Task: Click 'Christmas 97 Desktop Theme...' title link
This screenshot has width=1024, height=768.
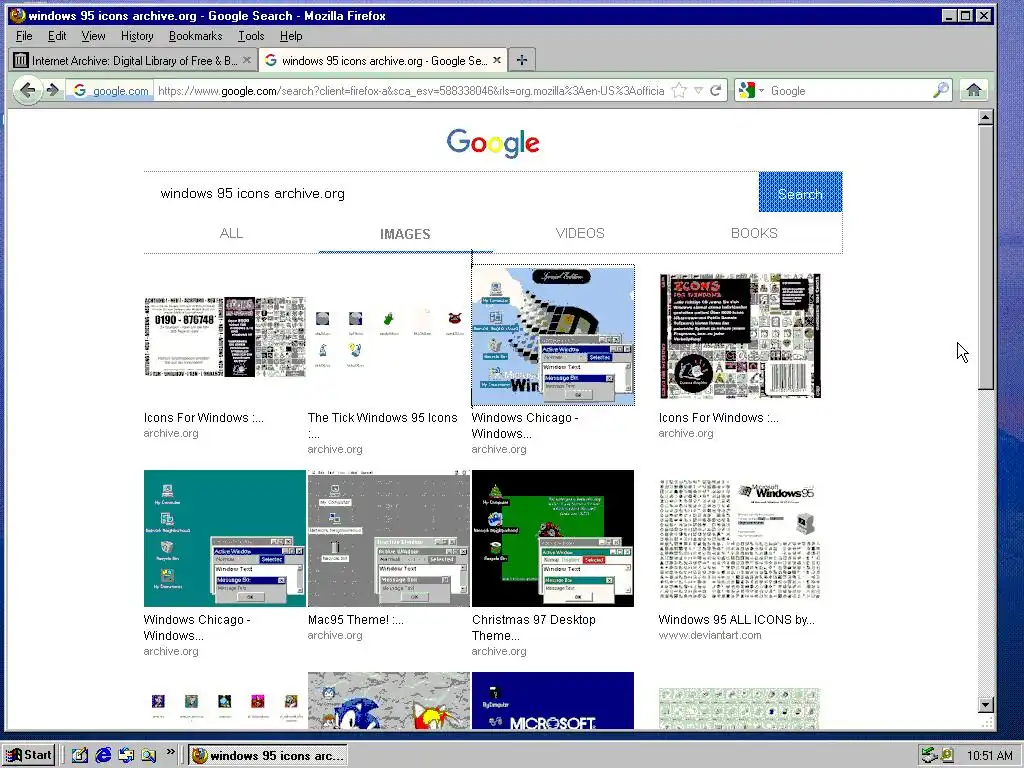Action: 534,627
